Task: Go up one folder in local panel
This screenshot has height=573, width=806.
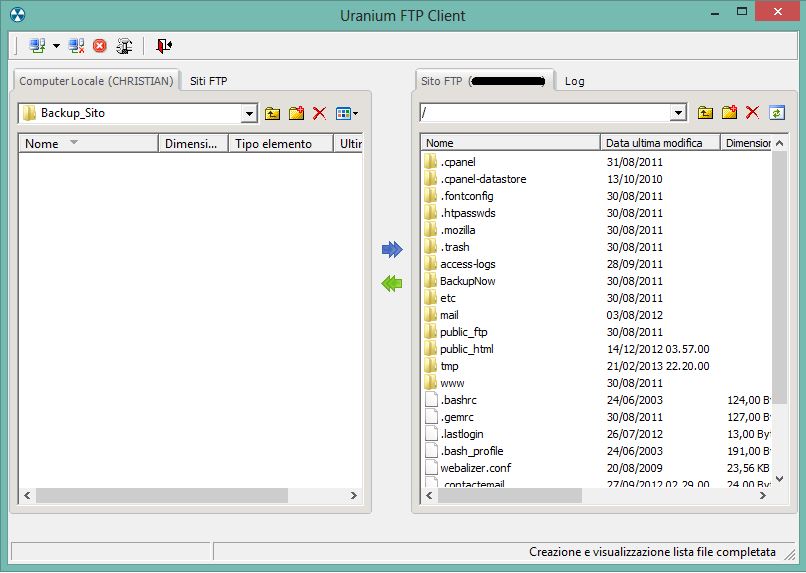Action: tap(272, 113)
